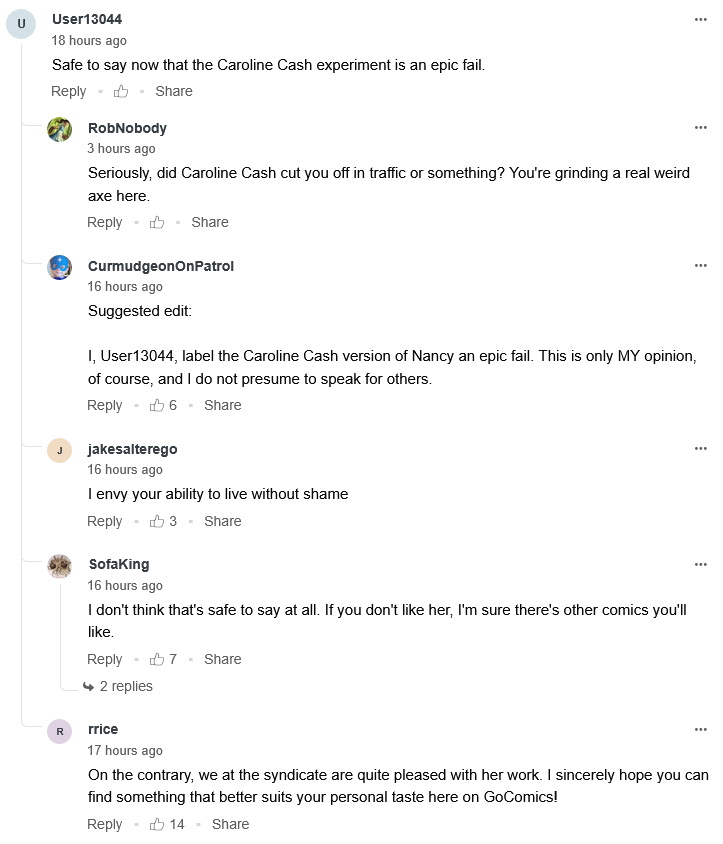Click SofaKing's avatar picture
The width and height of the screenshot is (723, 844).
60,566
